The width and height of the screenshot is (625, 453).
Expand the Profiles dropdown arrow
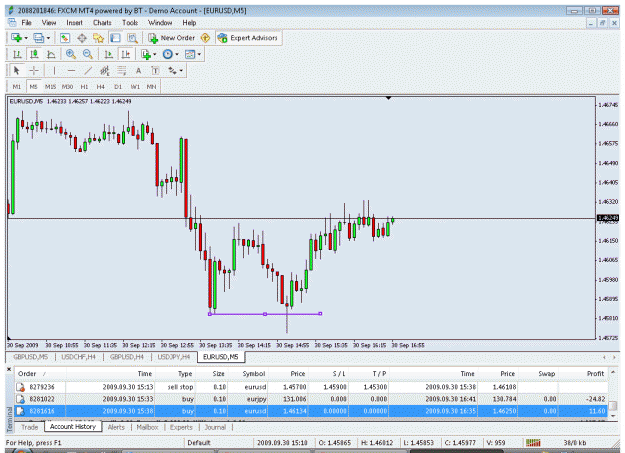tap(48, 38)
